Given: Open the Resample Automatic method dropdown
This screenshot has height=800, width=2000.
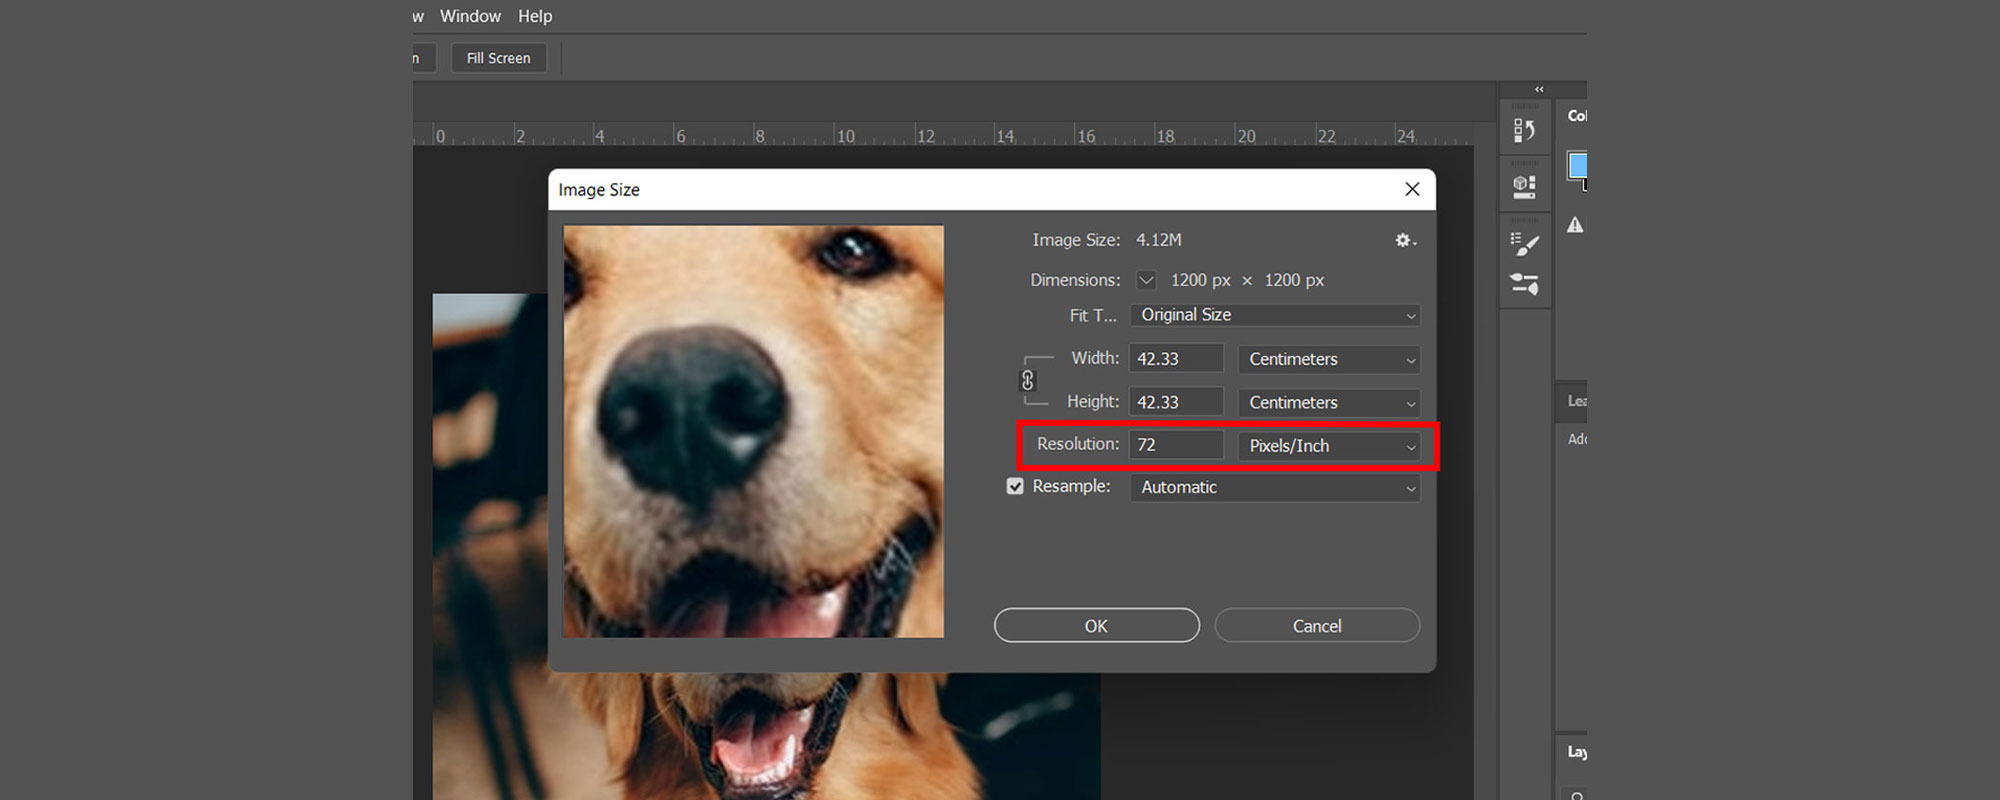Looking at the screenshot, I should (x=1275, y=487).
